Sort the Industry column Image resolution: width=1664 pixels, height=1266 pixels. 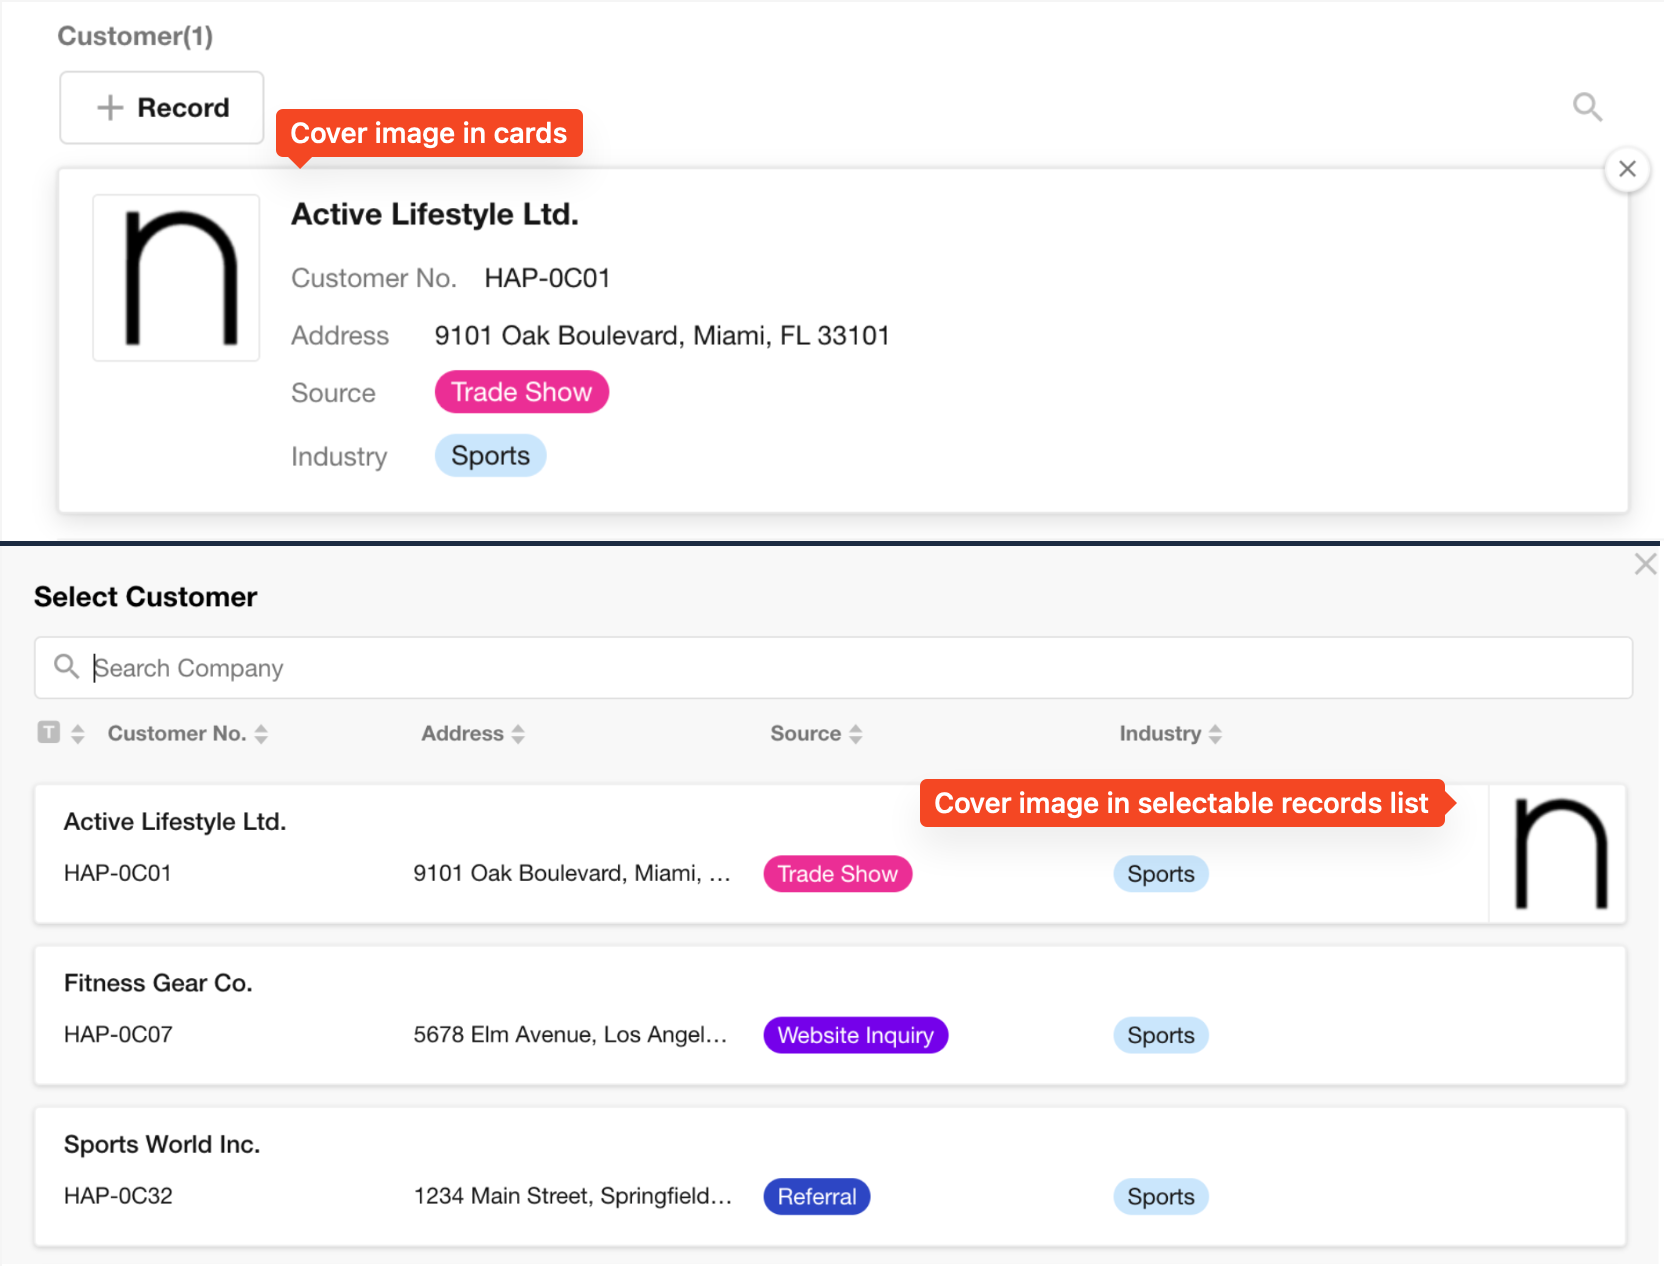[1215, 734]
